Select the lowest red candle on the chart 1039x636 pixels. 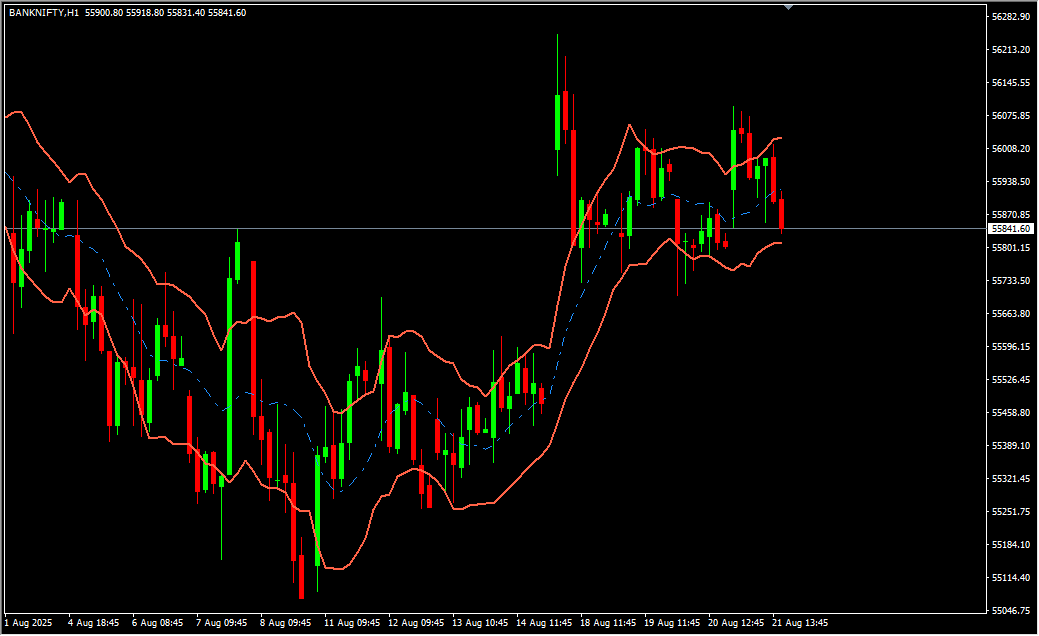pos(301,576)
